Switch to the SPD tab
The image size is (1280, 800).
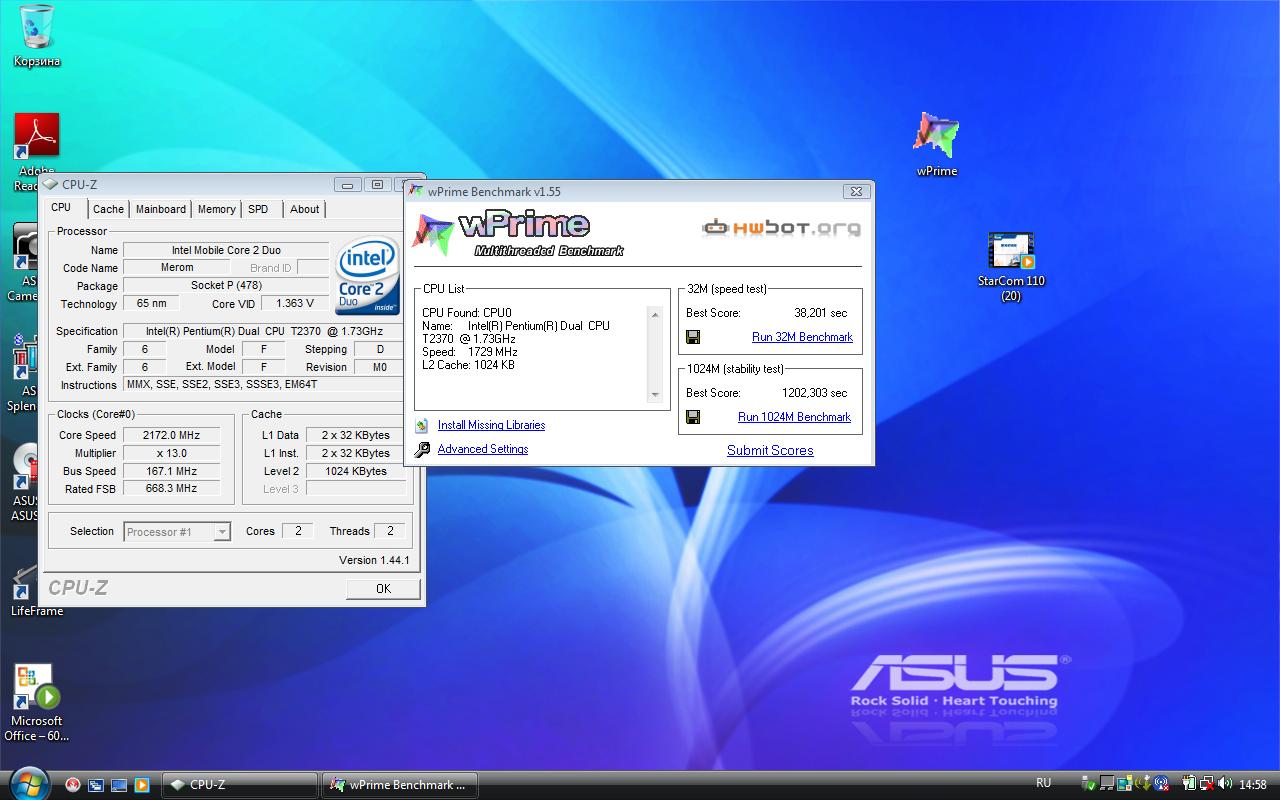pyautogui.click(x=258, y=209)
